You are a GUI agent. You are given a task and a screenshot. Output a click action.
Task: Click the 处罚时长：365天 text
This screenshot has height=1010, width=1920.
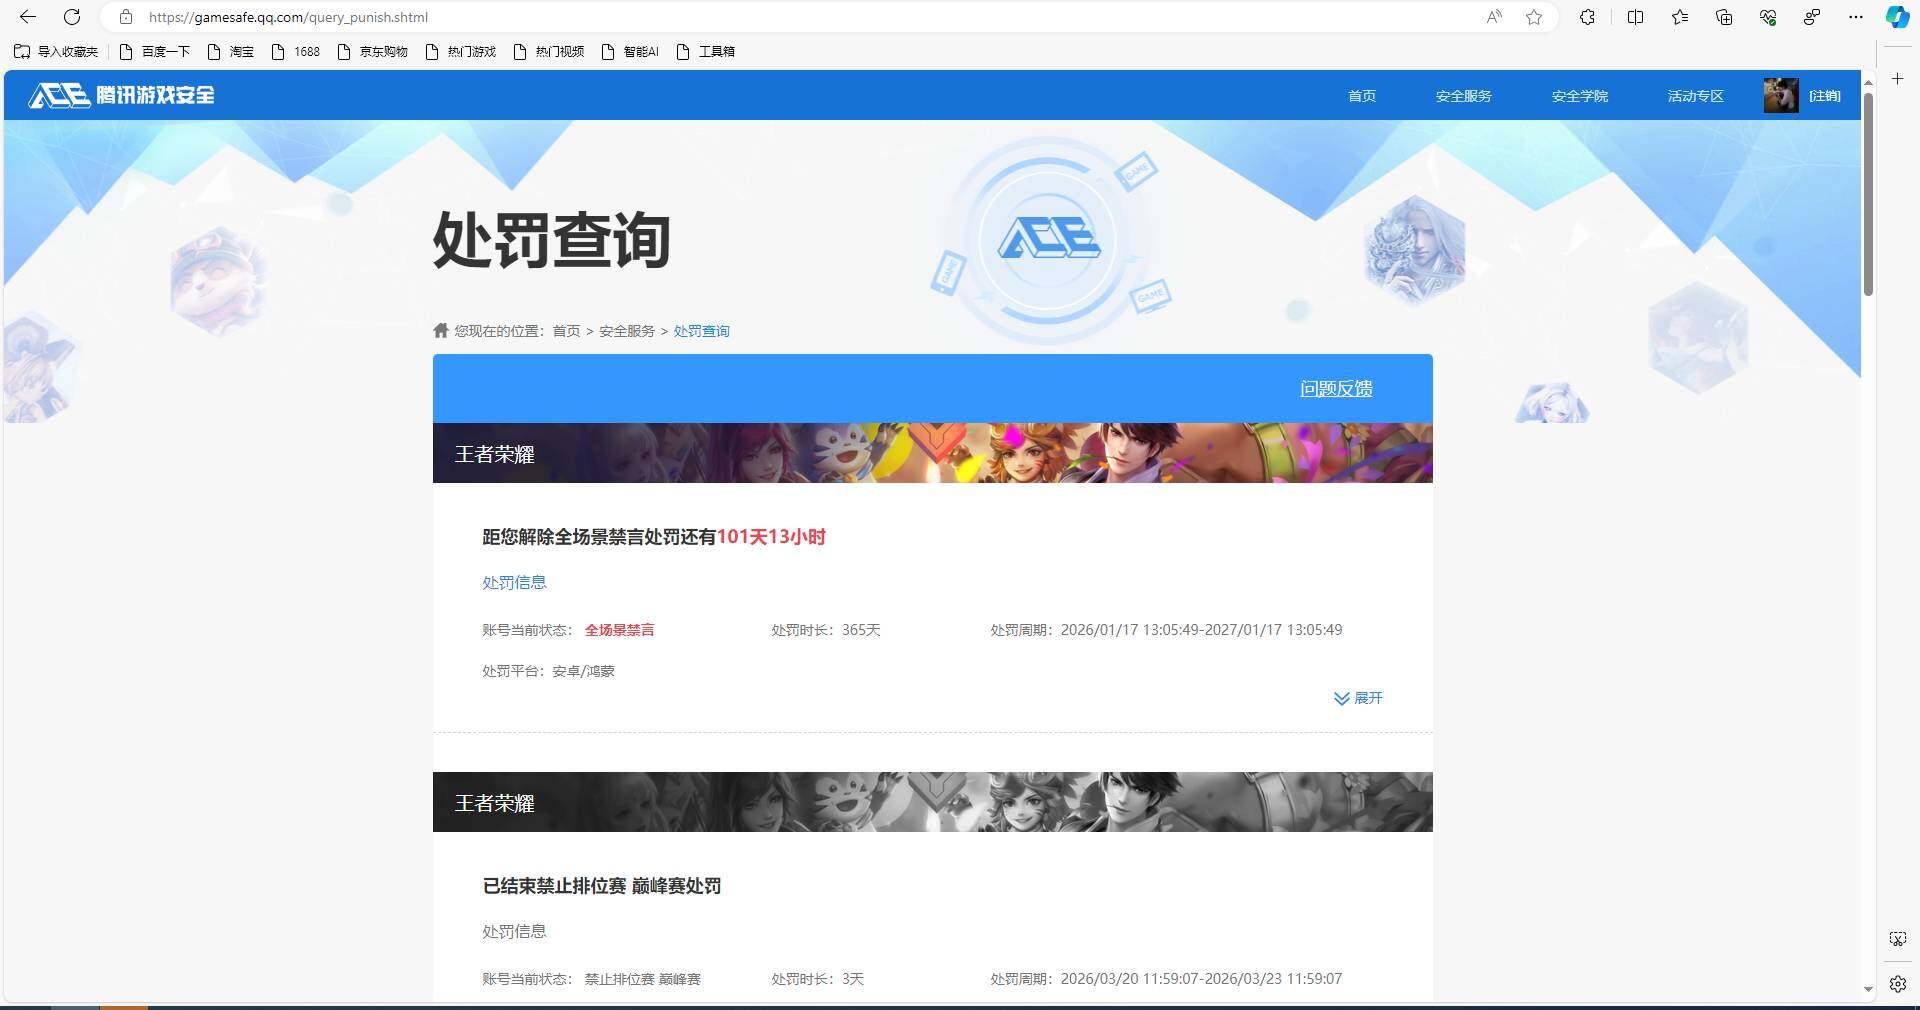click(826, 630)
